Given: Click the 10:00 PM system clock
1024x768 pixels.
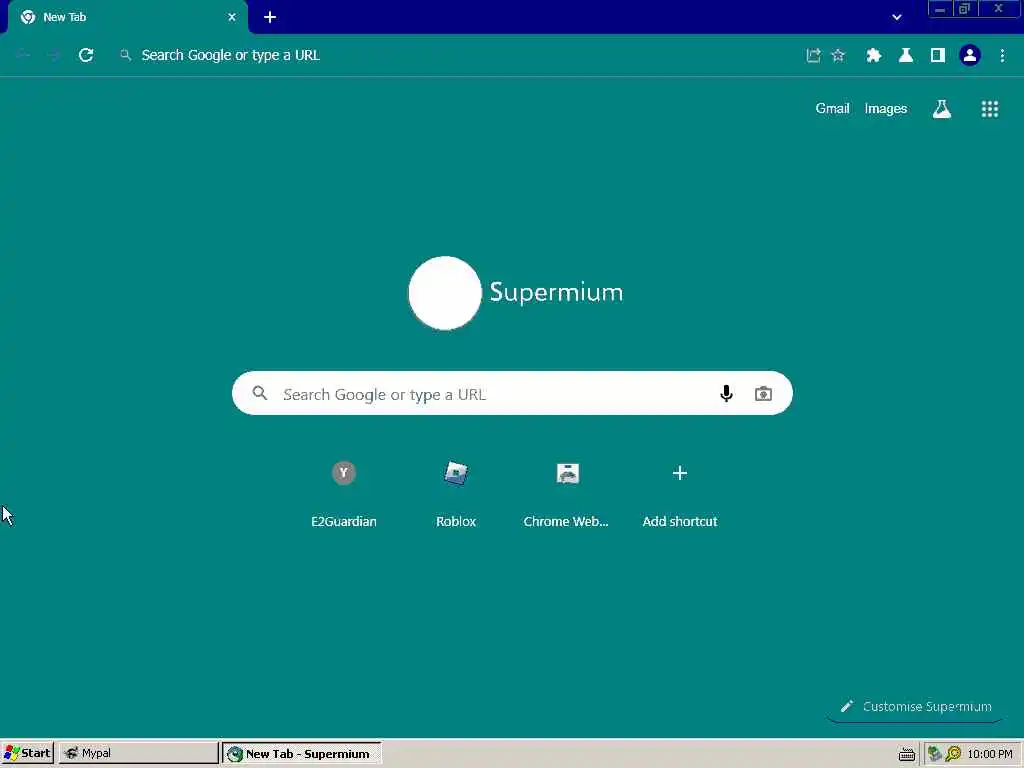Looking at the screenshot, I should (x=990, y=754).
